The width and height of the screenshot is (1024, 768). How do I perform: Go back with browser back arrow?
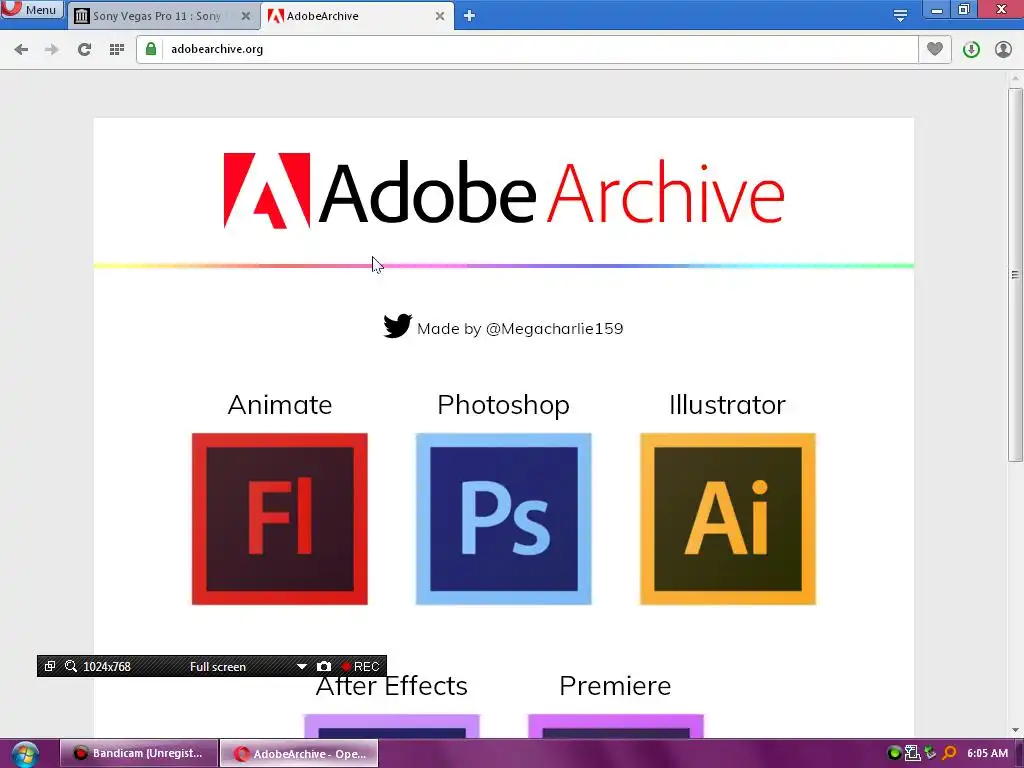pyautogui.click(x=21, y=49)
